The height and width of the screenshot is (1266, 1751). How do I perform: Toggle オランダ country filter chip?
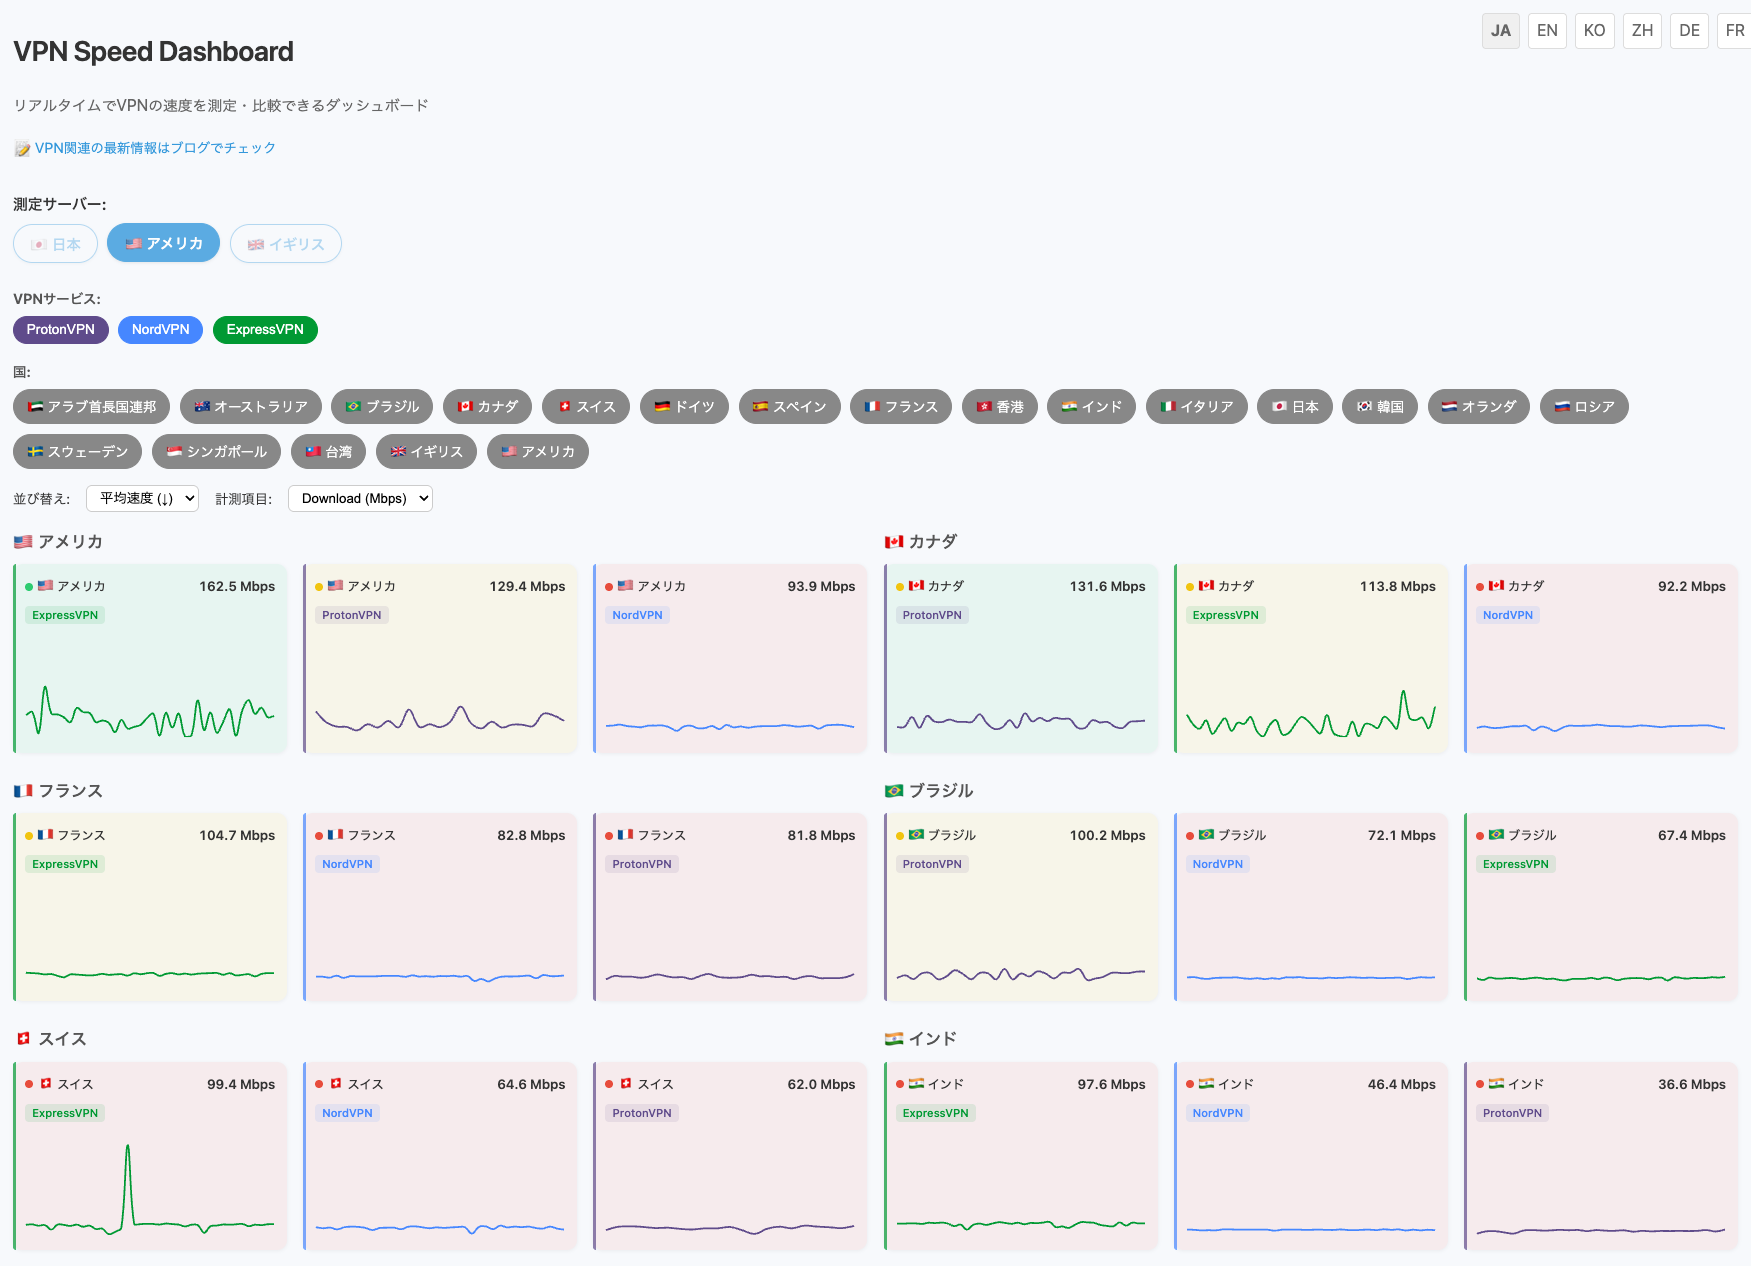pyautogui.click(x=1479, y=407)
